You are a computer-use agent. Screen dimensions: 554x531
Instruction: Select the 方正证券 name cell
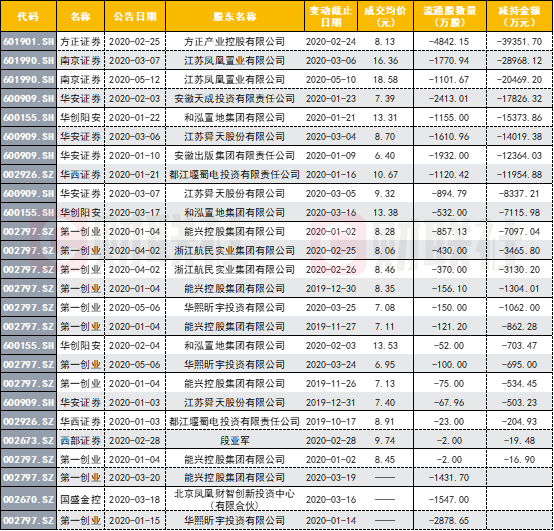point(80,42)
